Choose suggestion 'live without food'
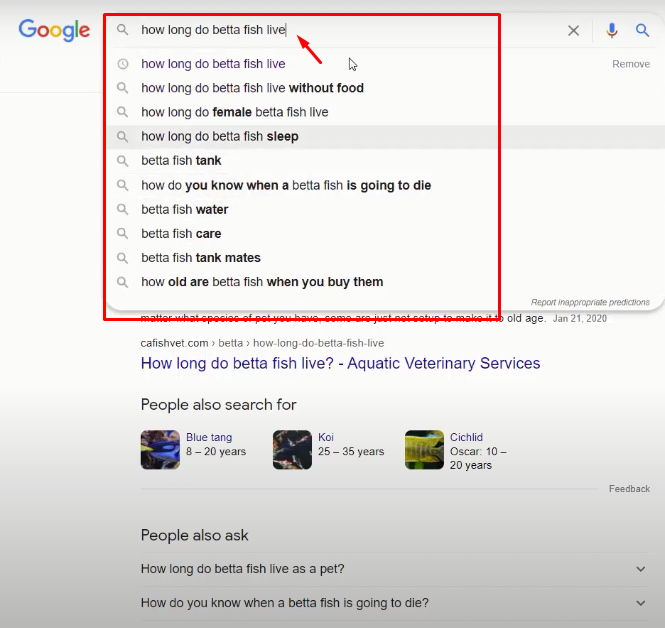Viewport: 665px width, 628px height. pyautogui.click(x=252, y=88)
